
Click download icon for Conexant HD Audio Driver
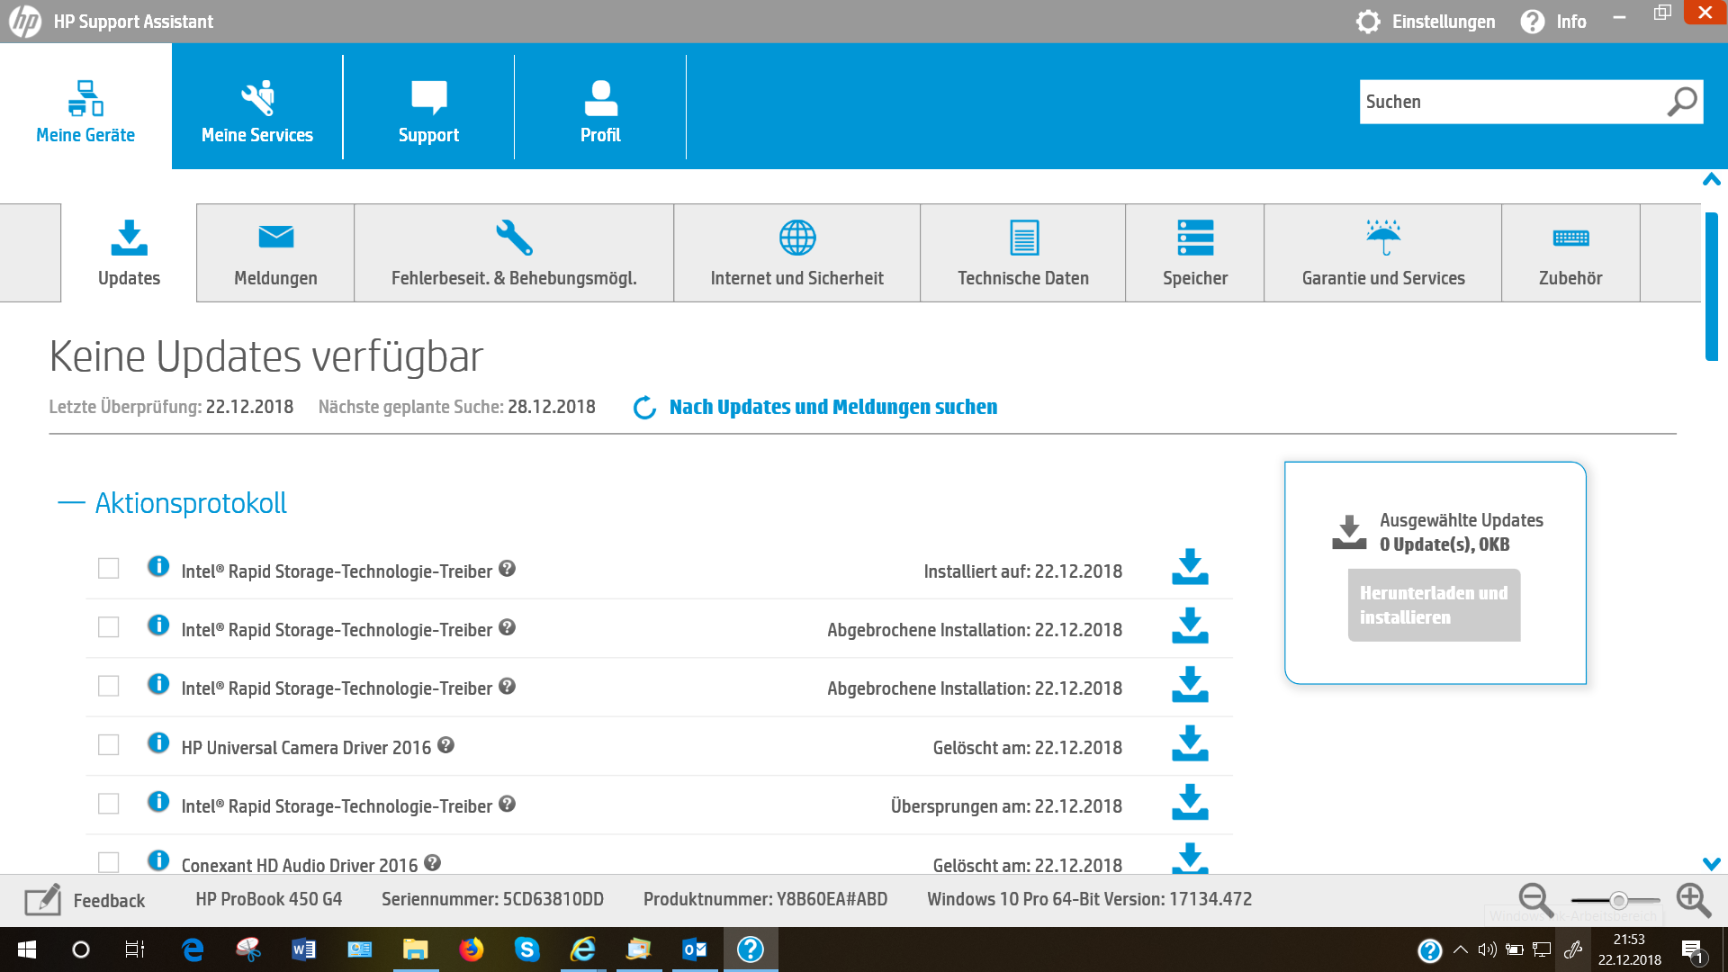[x=1190, y=858]
